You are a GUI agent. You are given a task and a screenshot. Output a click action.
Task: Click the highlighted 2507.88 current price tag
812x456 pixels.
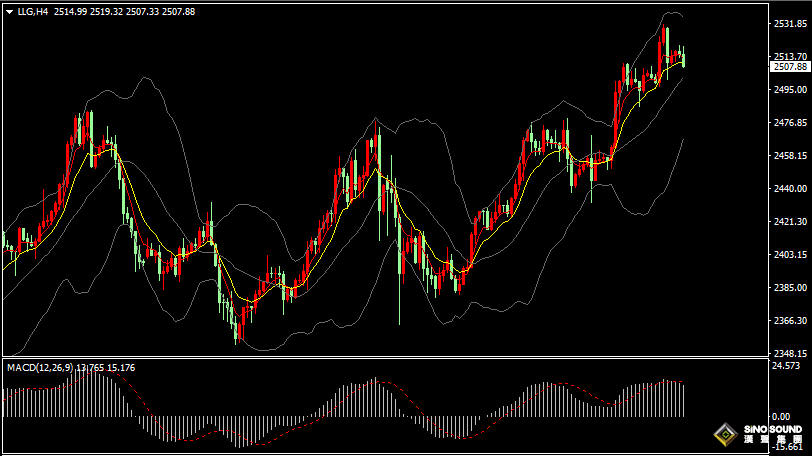pyautogui.click(x=790, y=67)
